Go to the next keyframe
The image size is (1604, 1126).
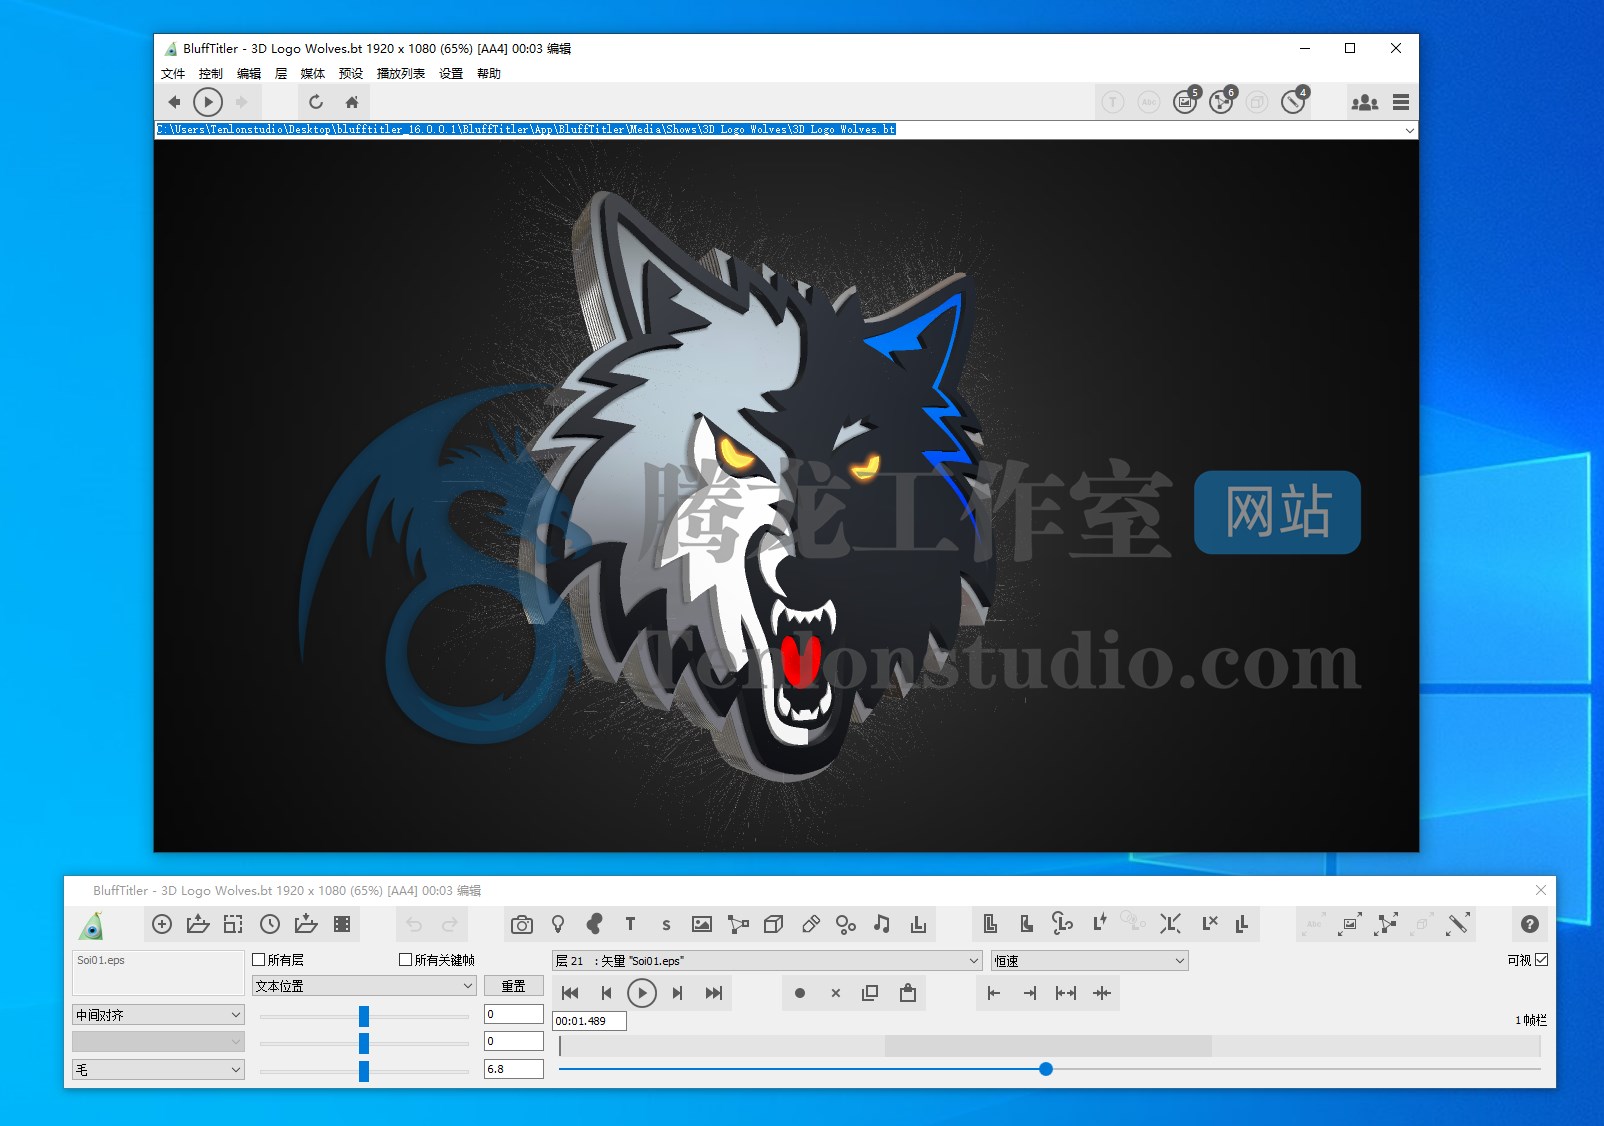[x=678, y=993]
